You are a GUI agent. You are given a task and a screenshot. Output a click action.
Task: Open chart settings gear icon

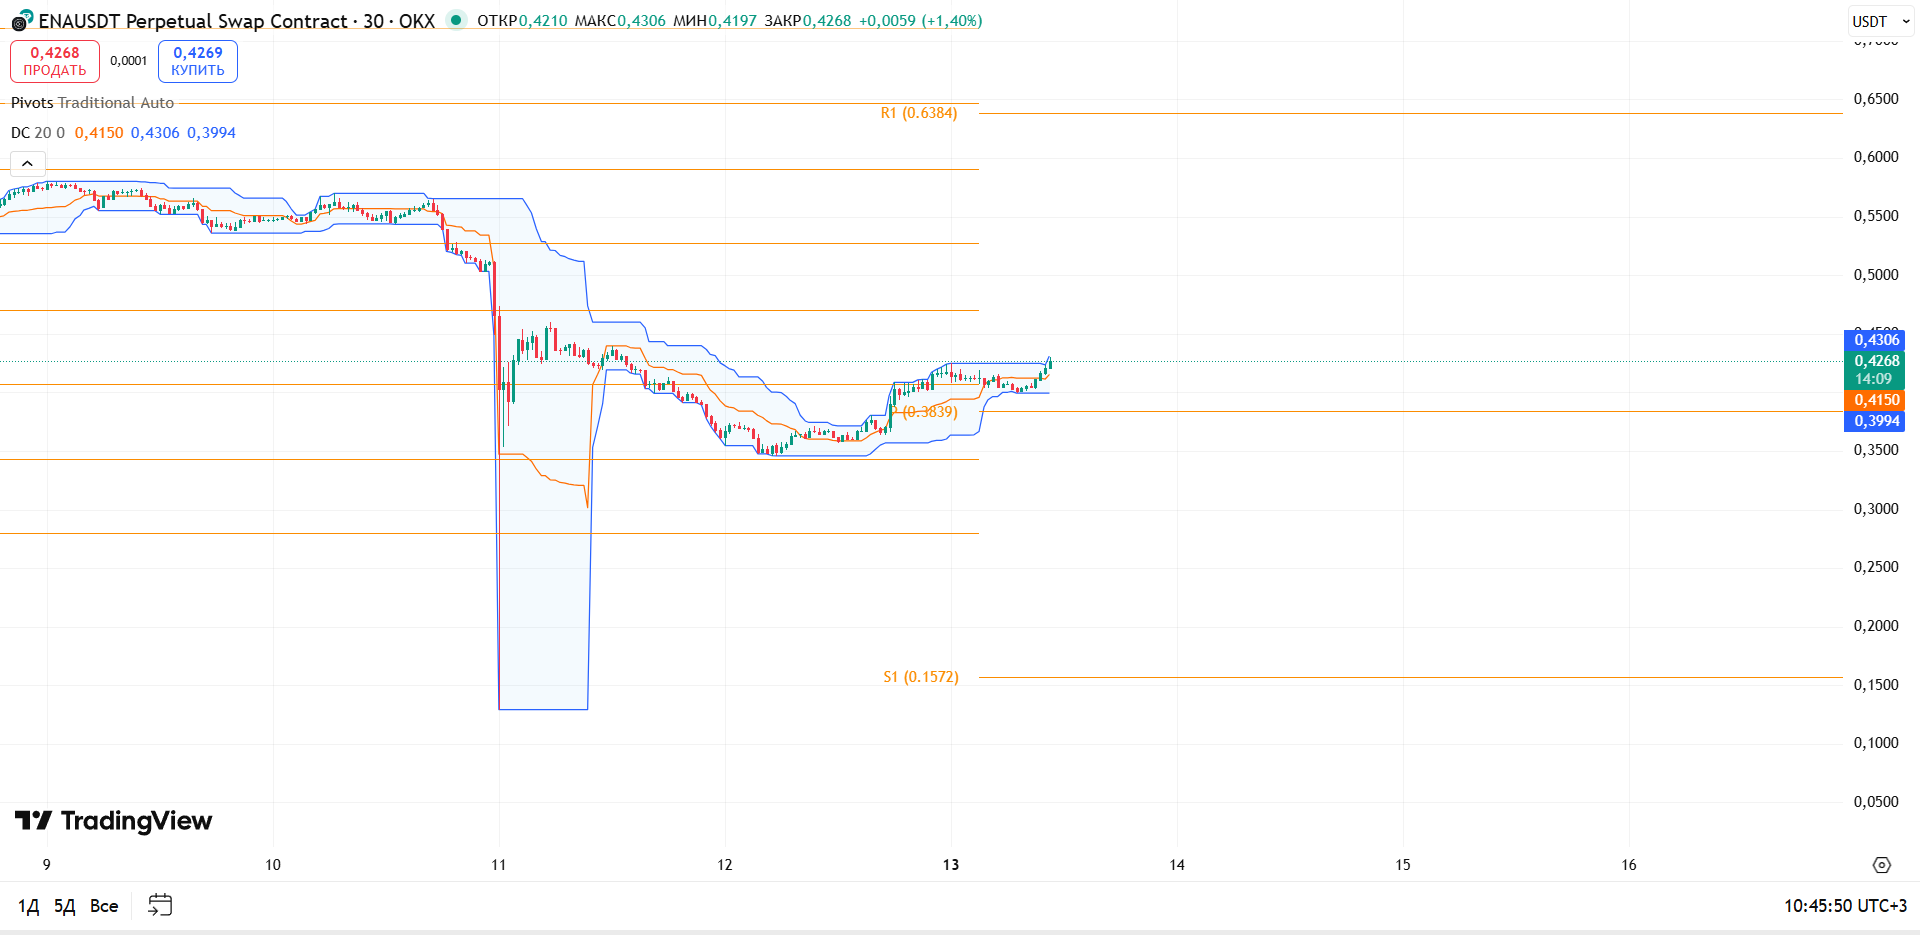click(1881, 865)
